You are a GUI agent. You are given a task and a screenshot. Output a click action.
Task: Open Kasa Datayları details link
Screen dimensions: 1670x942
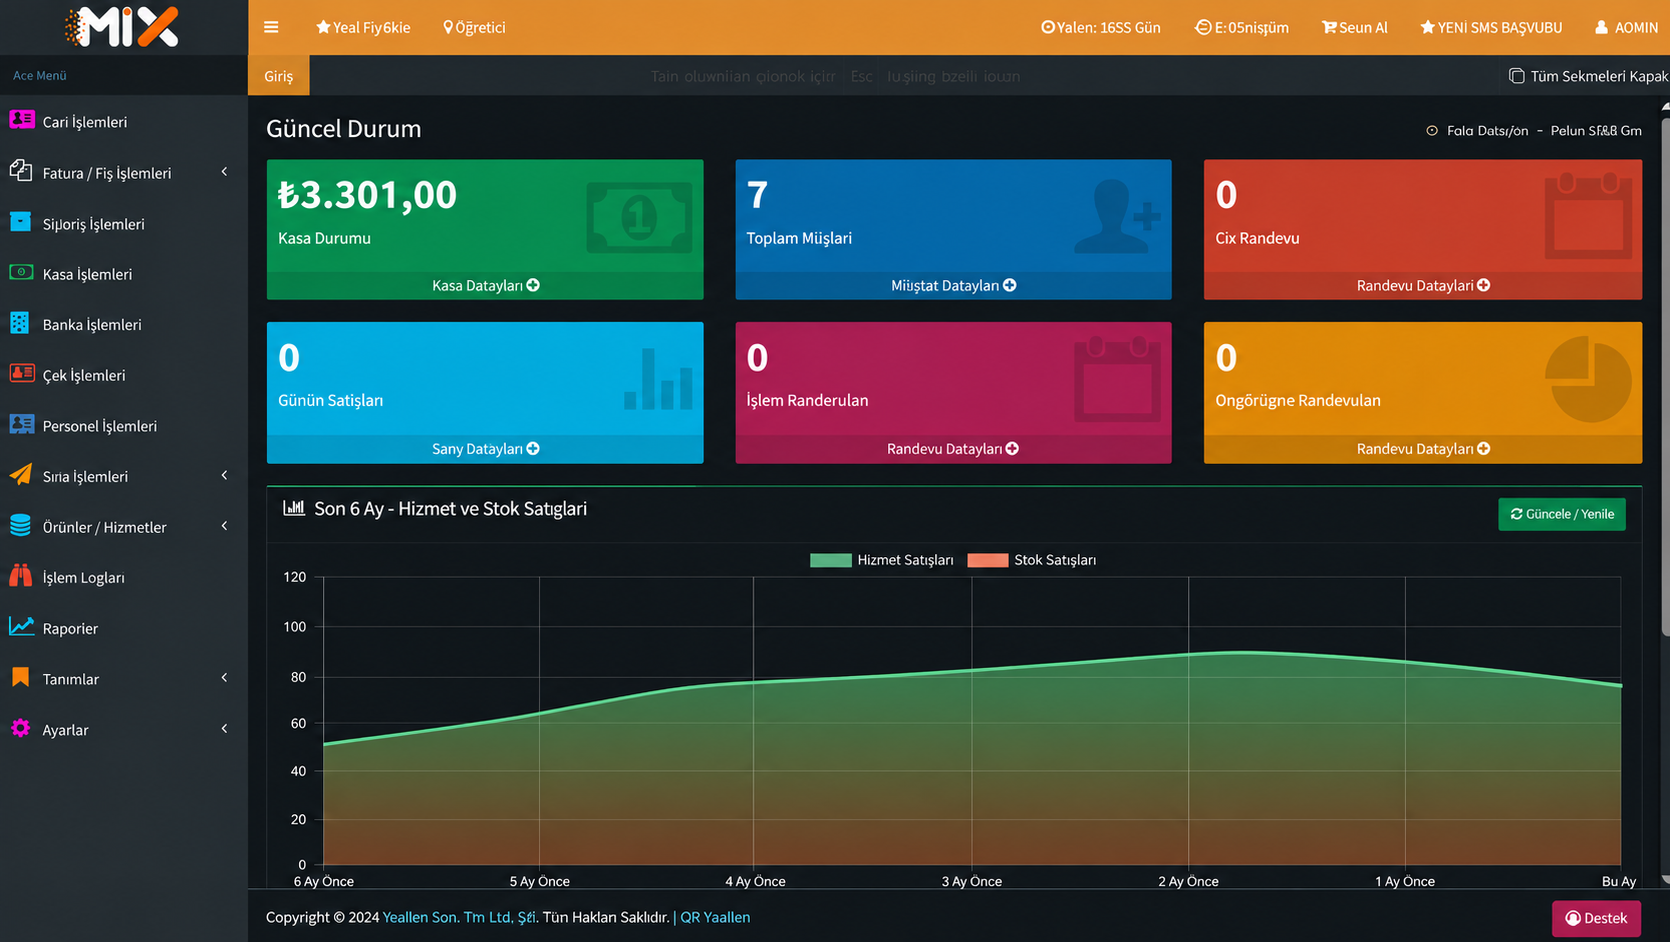tap(485, 286)
